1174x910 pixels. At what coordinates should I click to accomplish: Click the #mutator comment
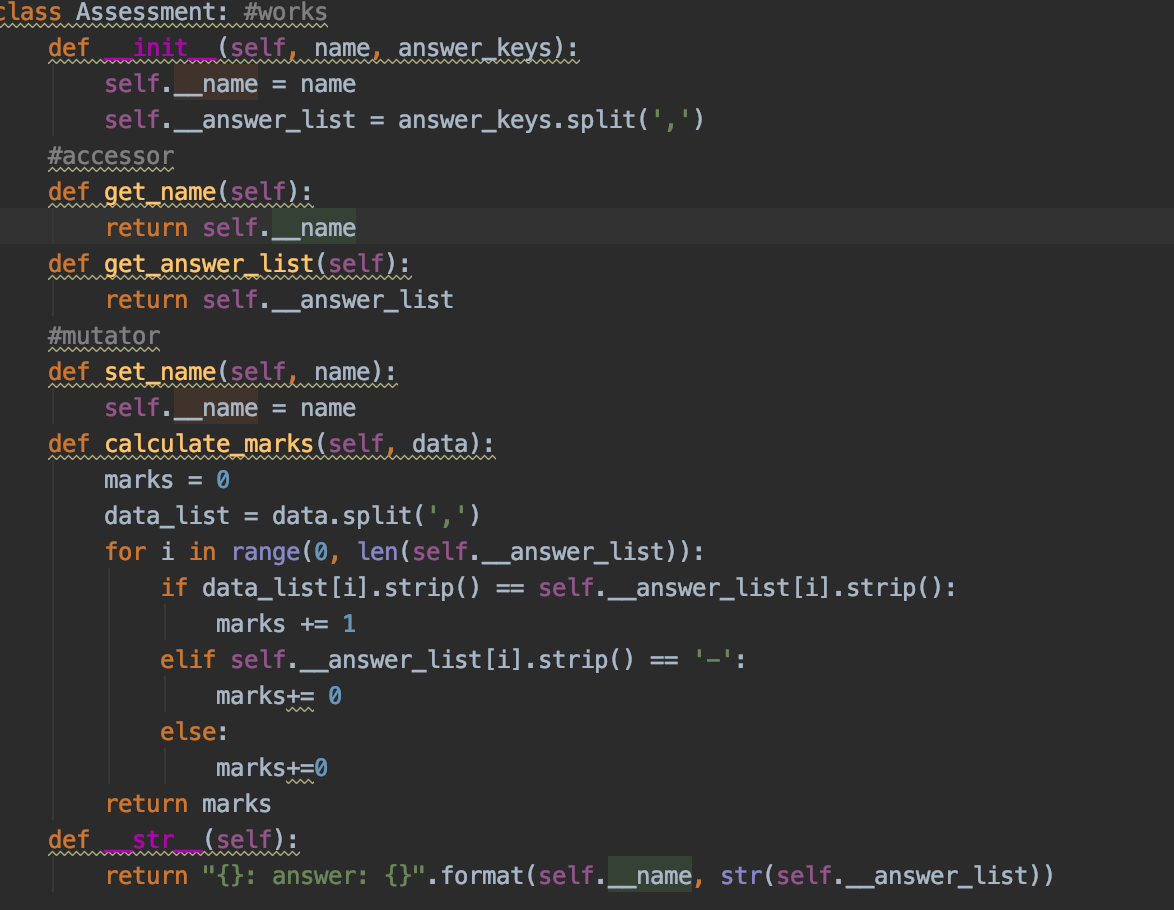pos(103,335)
